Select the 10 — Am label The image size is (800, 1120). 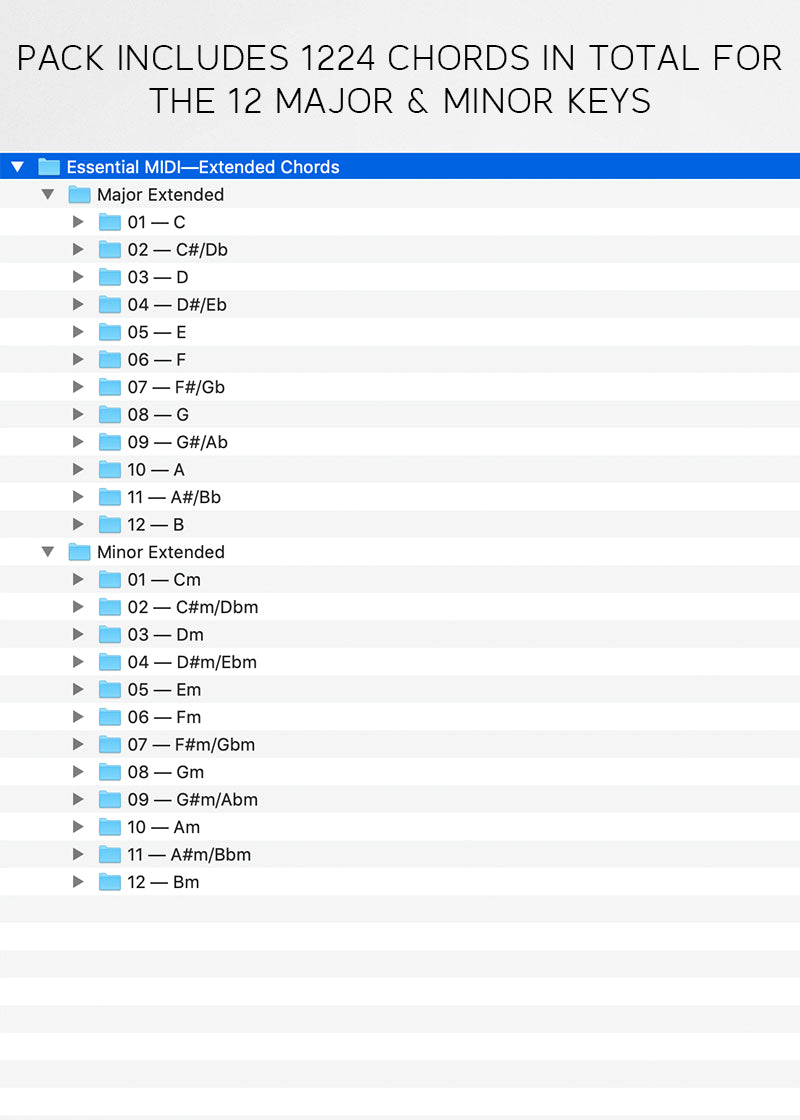[x=164, y=827]
